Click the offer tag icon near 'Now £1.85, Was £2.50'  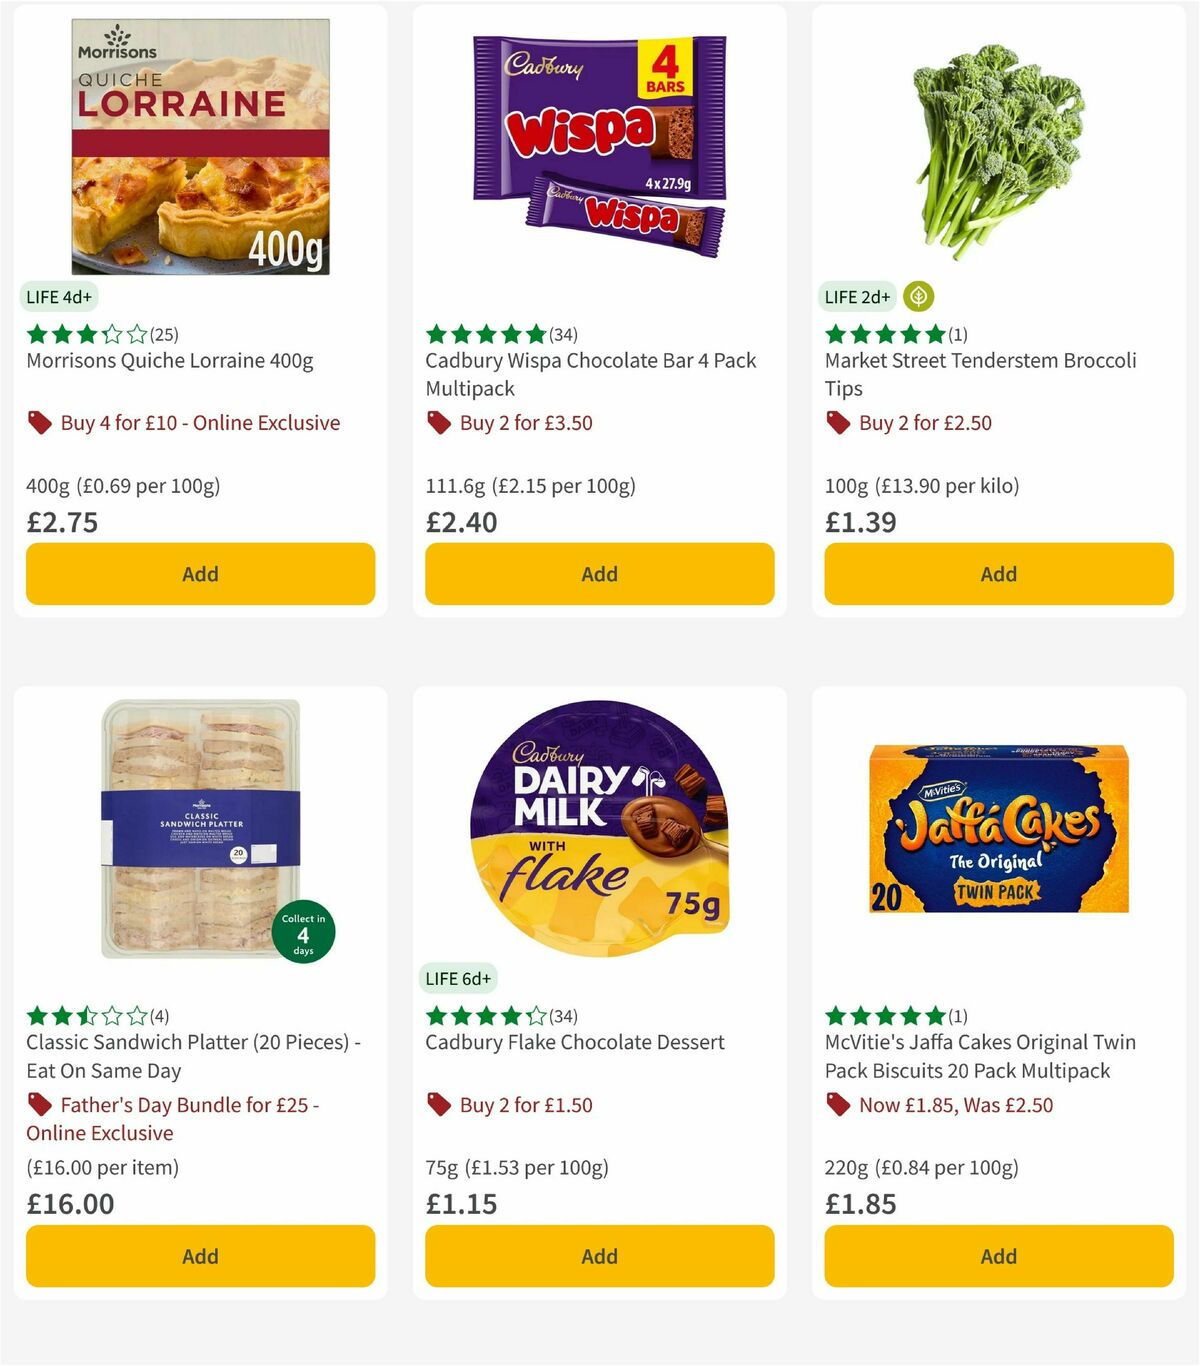click(838, 1105)
